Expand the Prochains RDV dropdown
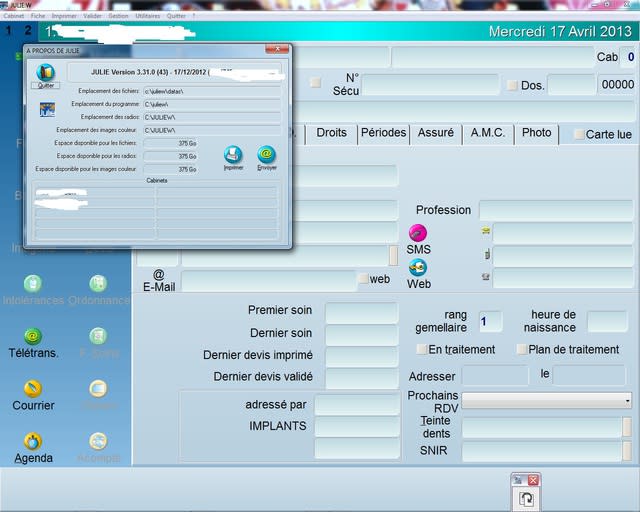640x512 pixels. tap(627, 401)
